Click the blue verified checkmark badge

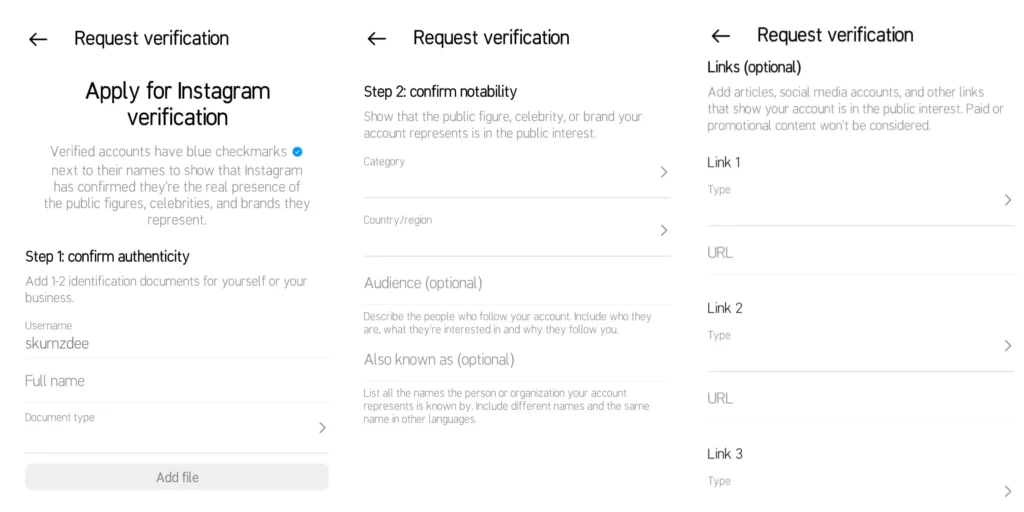click(297, 151)
